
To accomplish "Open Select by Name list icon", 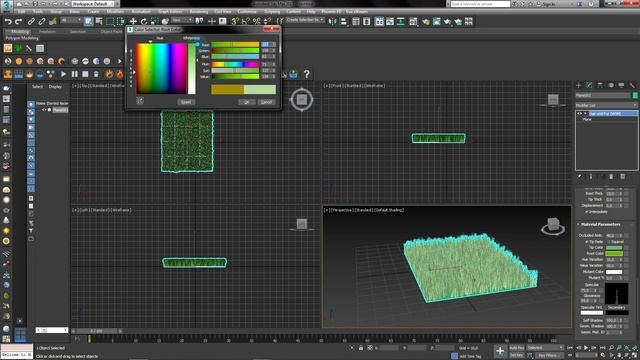I will coord(99,21).
